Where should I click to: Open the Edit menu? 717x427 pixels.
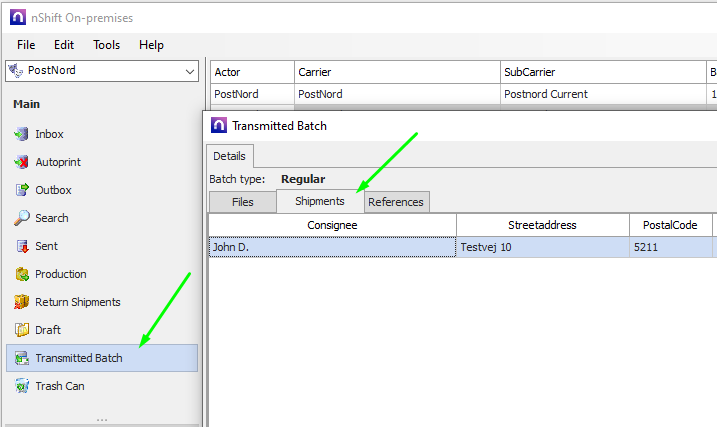point(64,45)
